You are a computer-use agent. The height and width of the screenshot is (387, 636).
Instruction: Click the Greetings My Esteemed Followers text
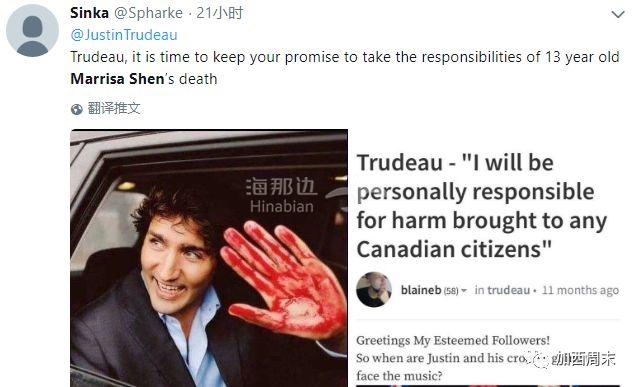453,340
